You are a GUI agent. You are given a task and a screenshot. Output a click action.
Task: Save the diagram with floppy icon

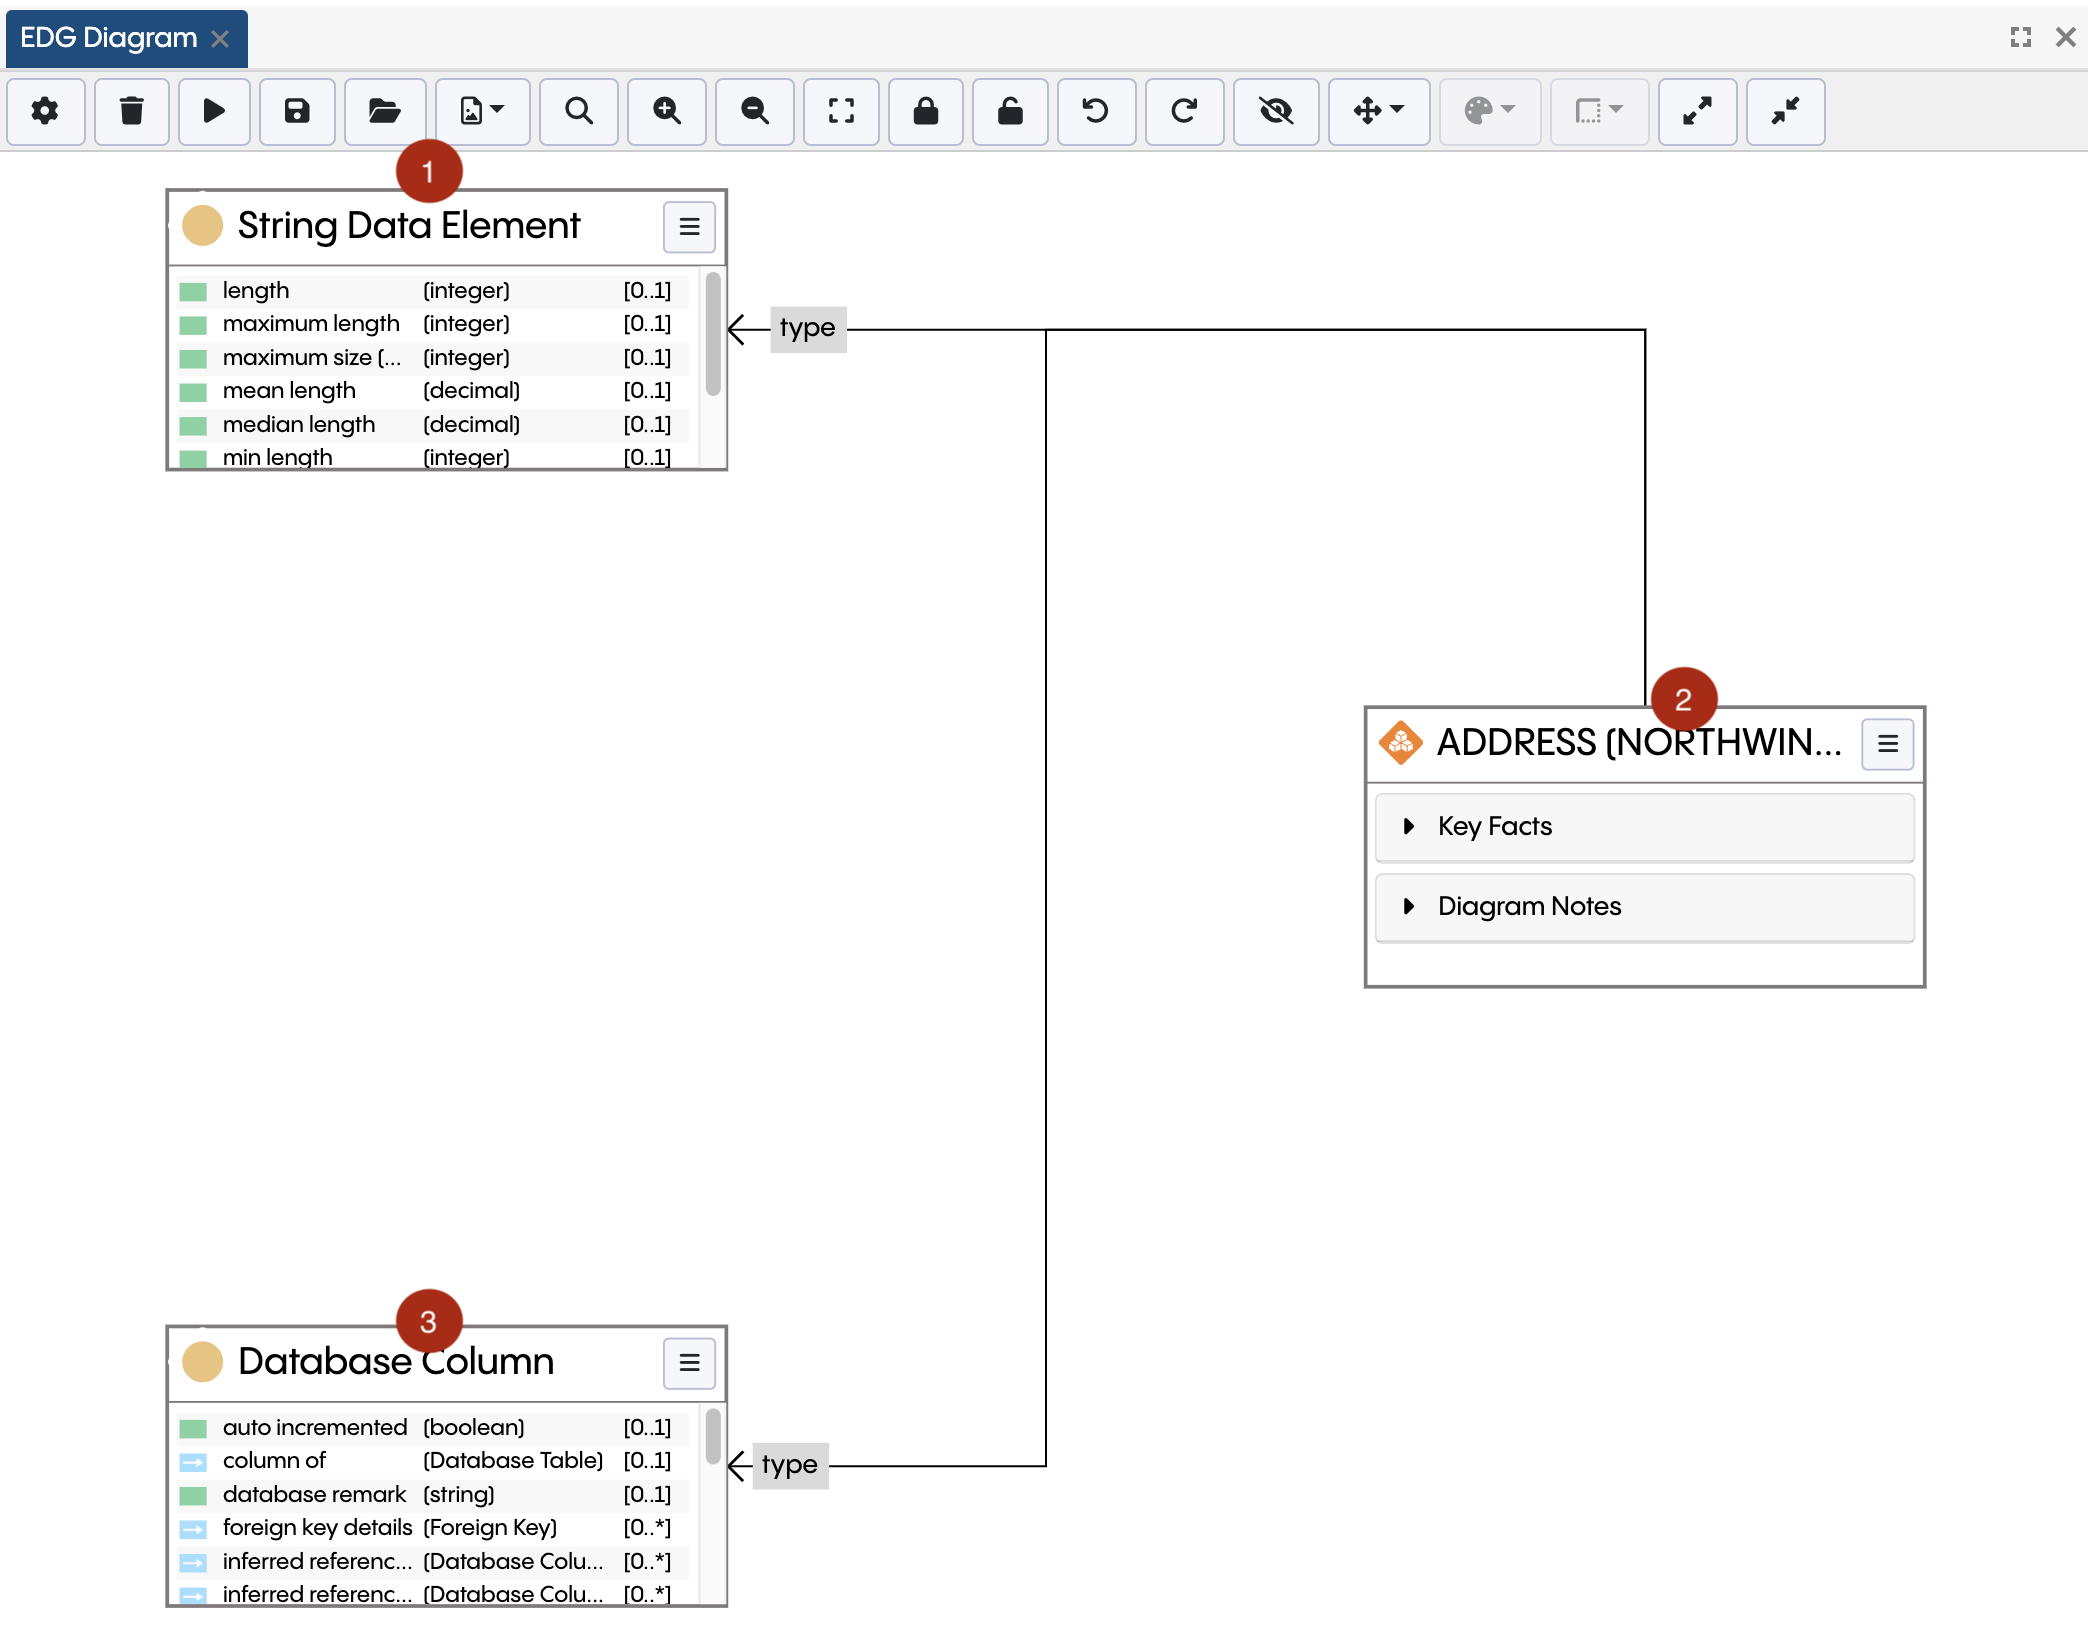click(x=297, y=111)
